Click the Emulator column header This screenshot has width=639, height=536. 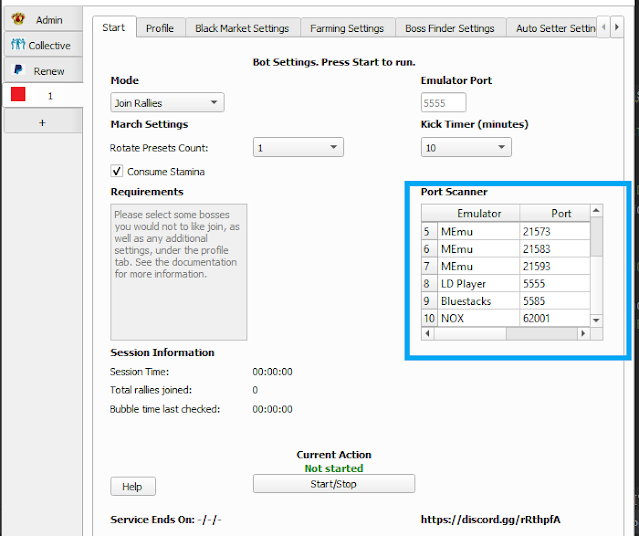[x=478, y=213]
